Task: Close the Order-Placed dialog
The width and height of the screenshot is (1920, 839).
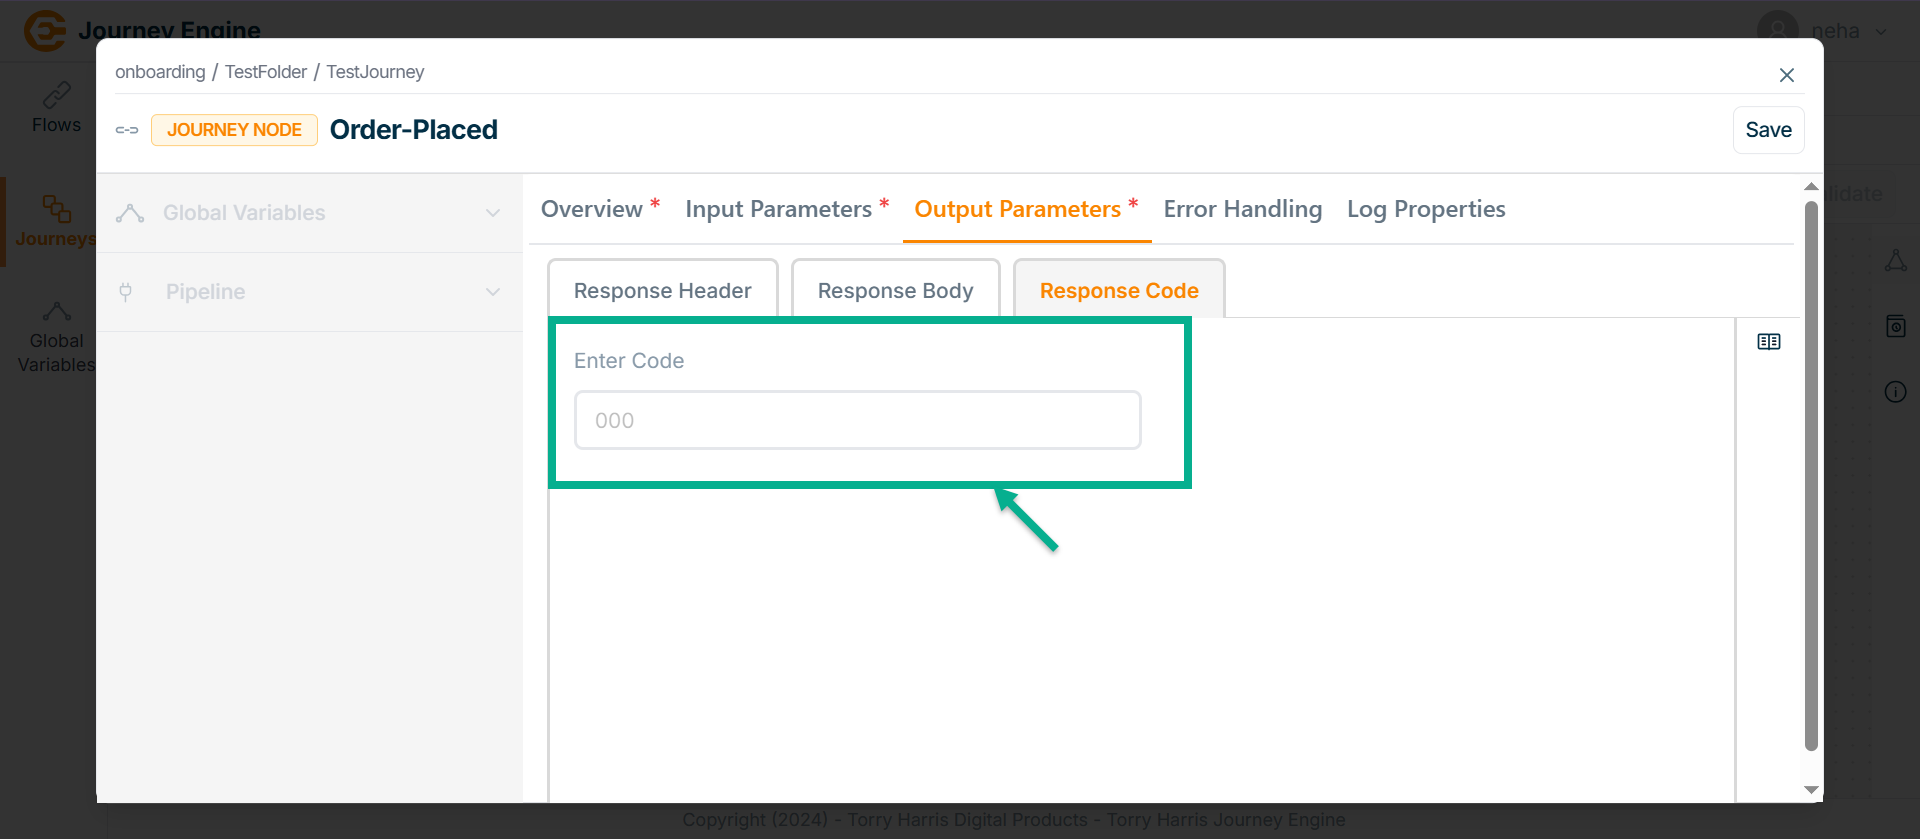Action: pos(1786,75)
